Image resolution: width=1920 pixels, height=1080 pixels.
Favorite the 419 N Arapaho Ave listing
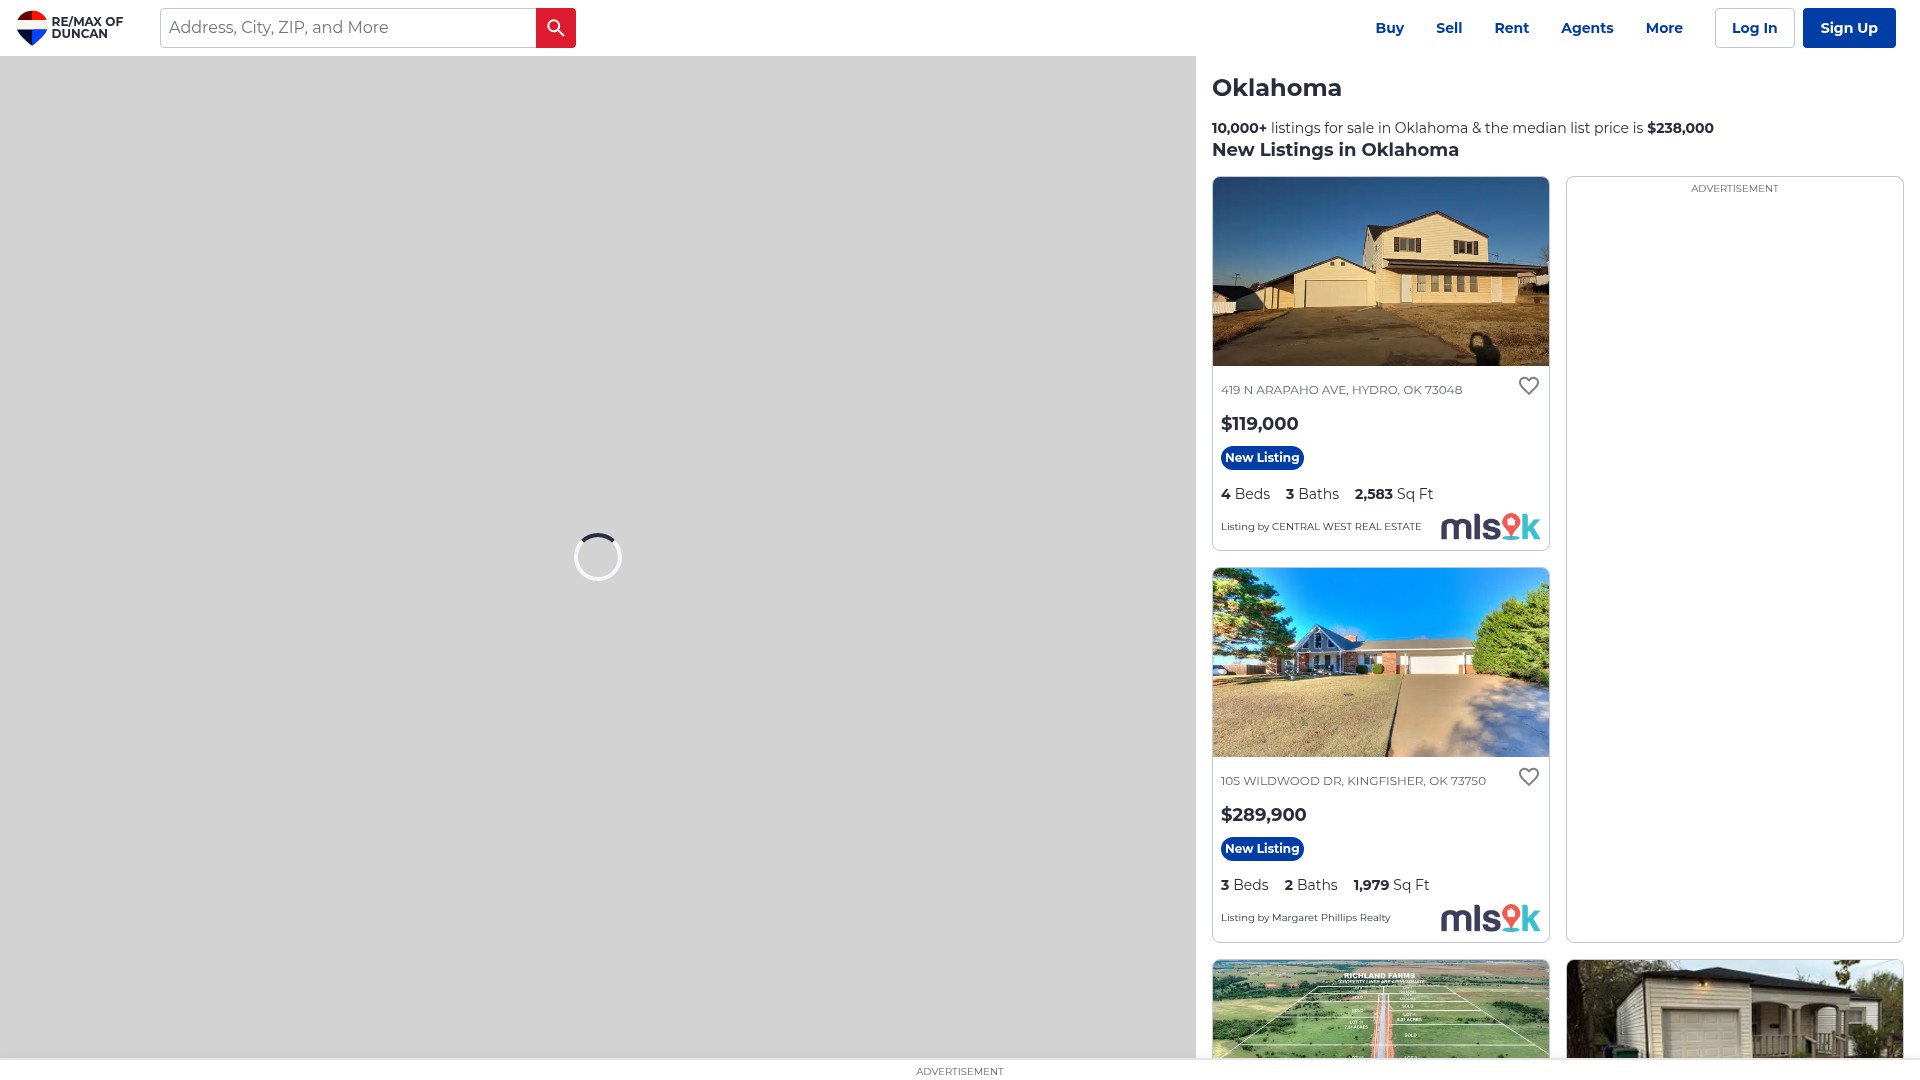click(1529, 386)
